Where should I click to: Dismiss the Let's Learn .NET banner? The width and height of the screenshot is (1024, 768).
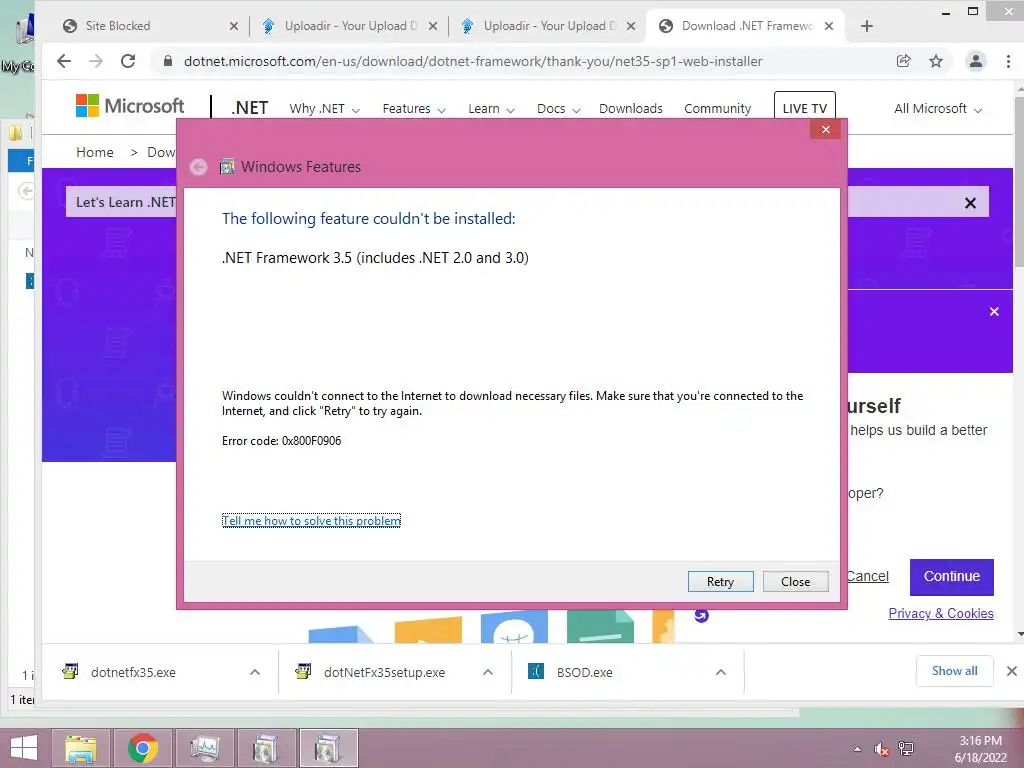[970, 203]
